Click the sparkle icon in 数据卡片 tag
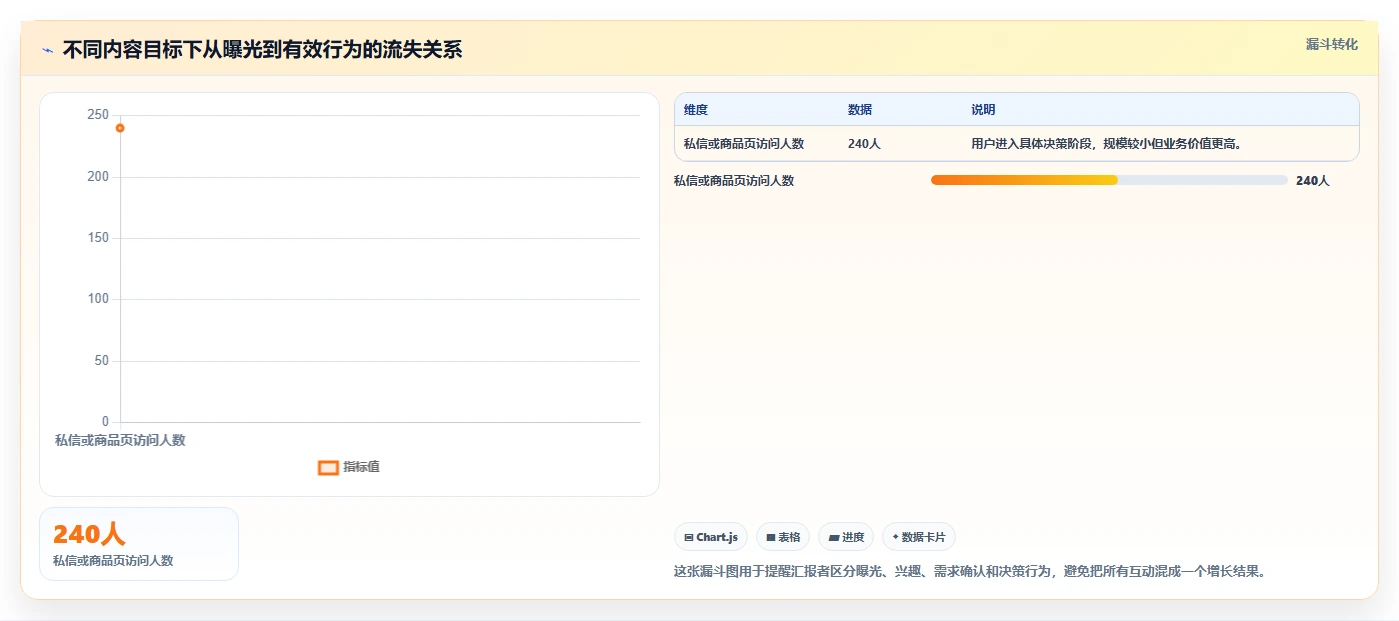 click(x=895, y=538)
